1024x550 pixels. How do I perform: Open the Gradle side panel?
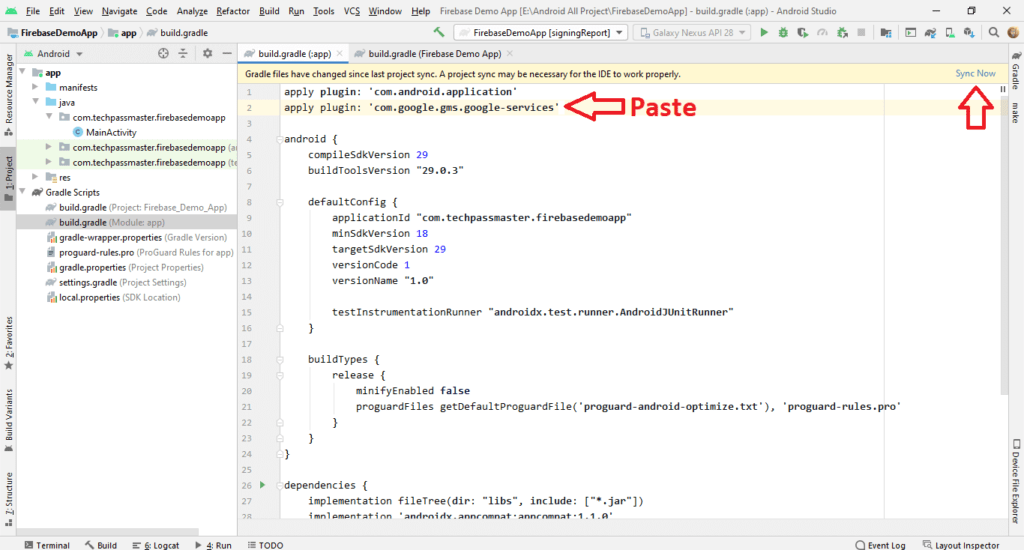1016,71
